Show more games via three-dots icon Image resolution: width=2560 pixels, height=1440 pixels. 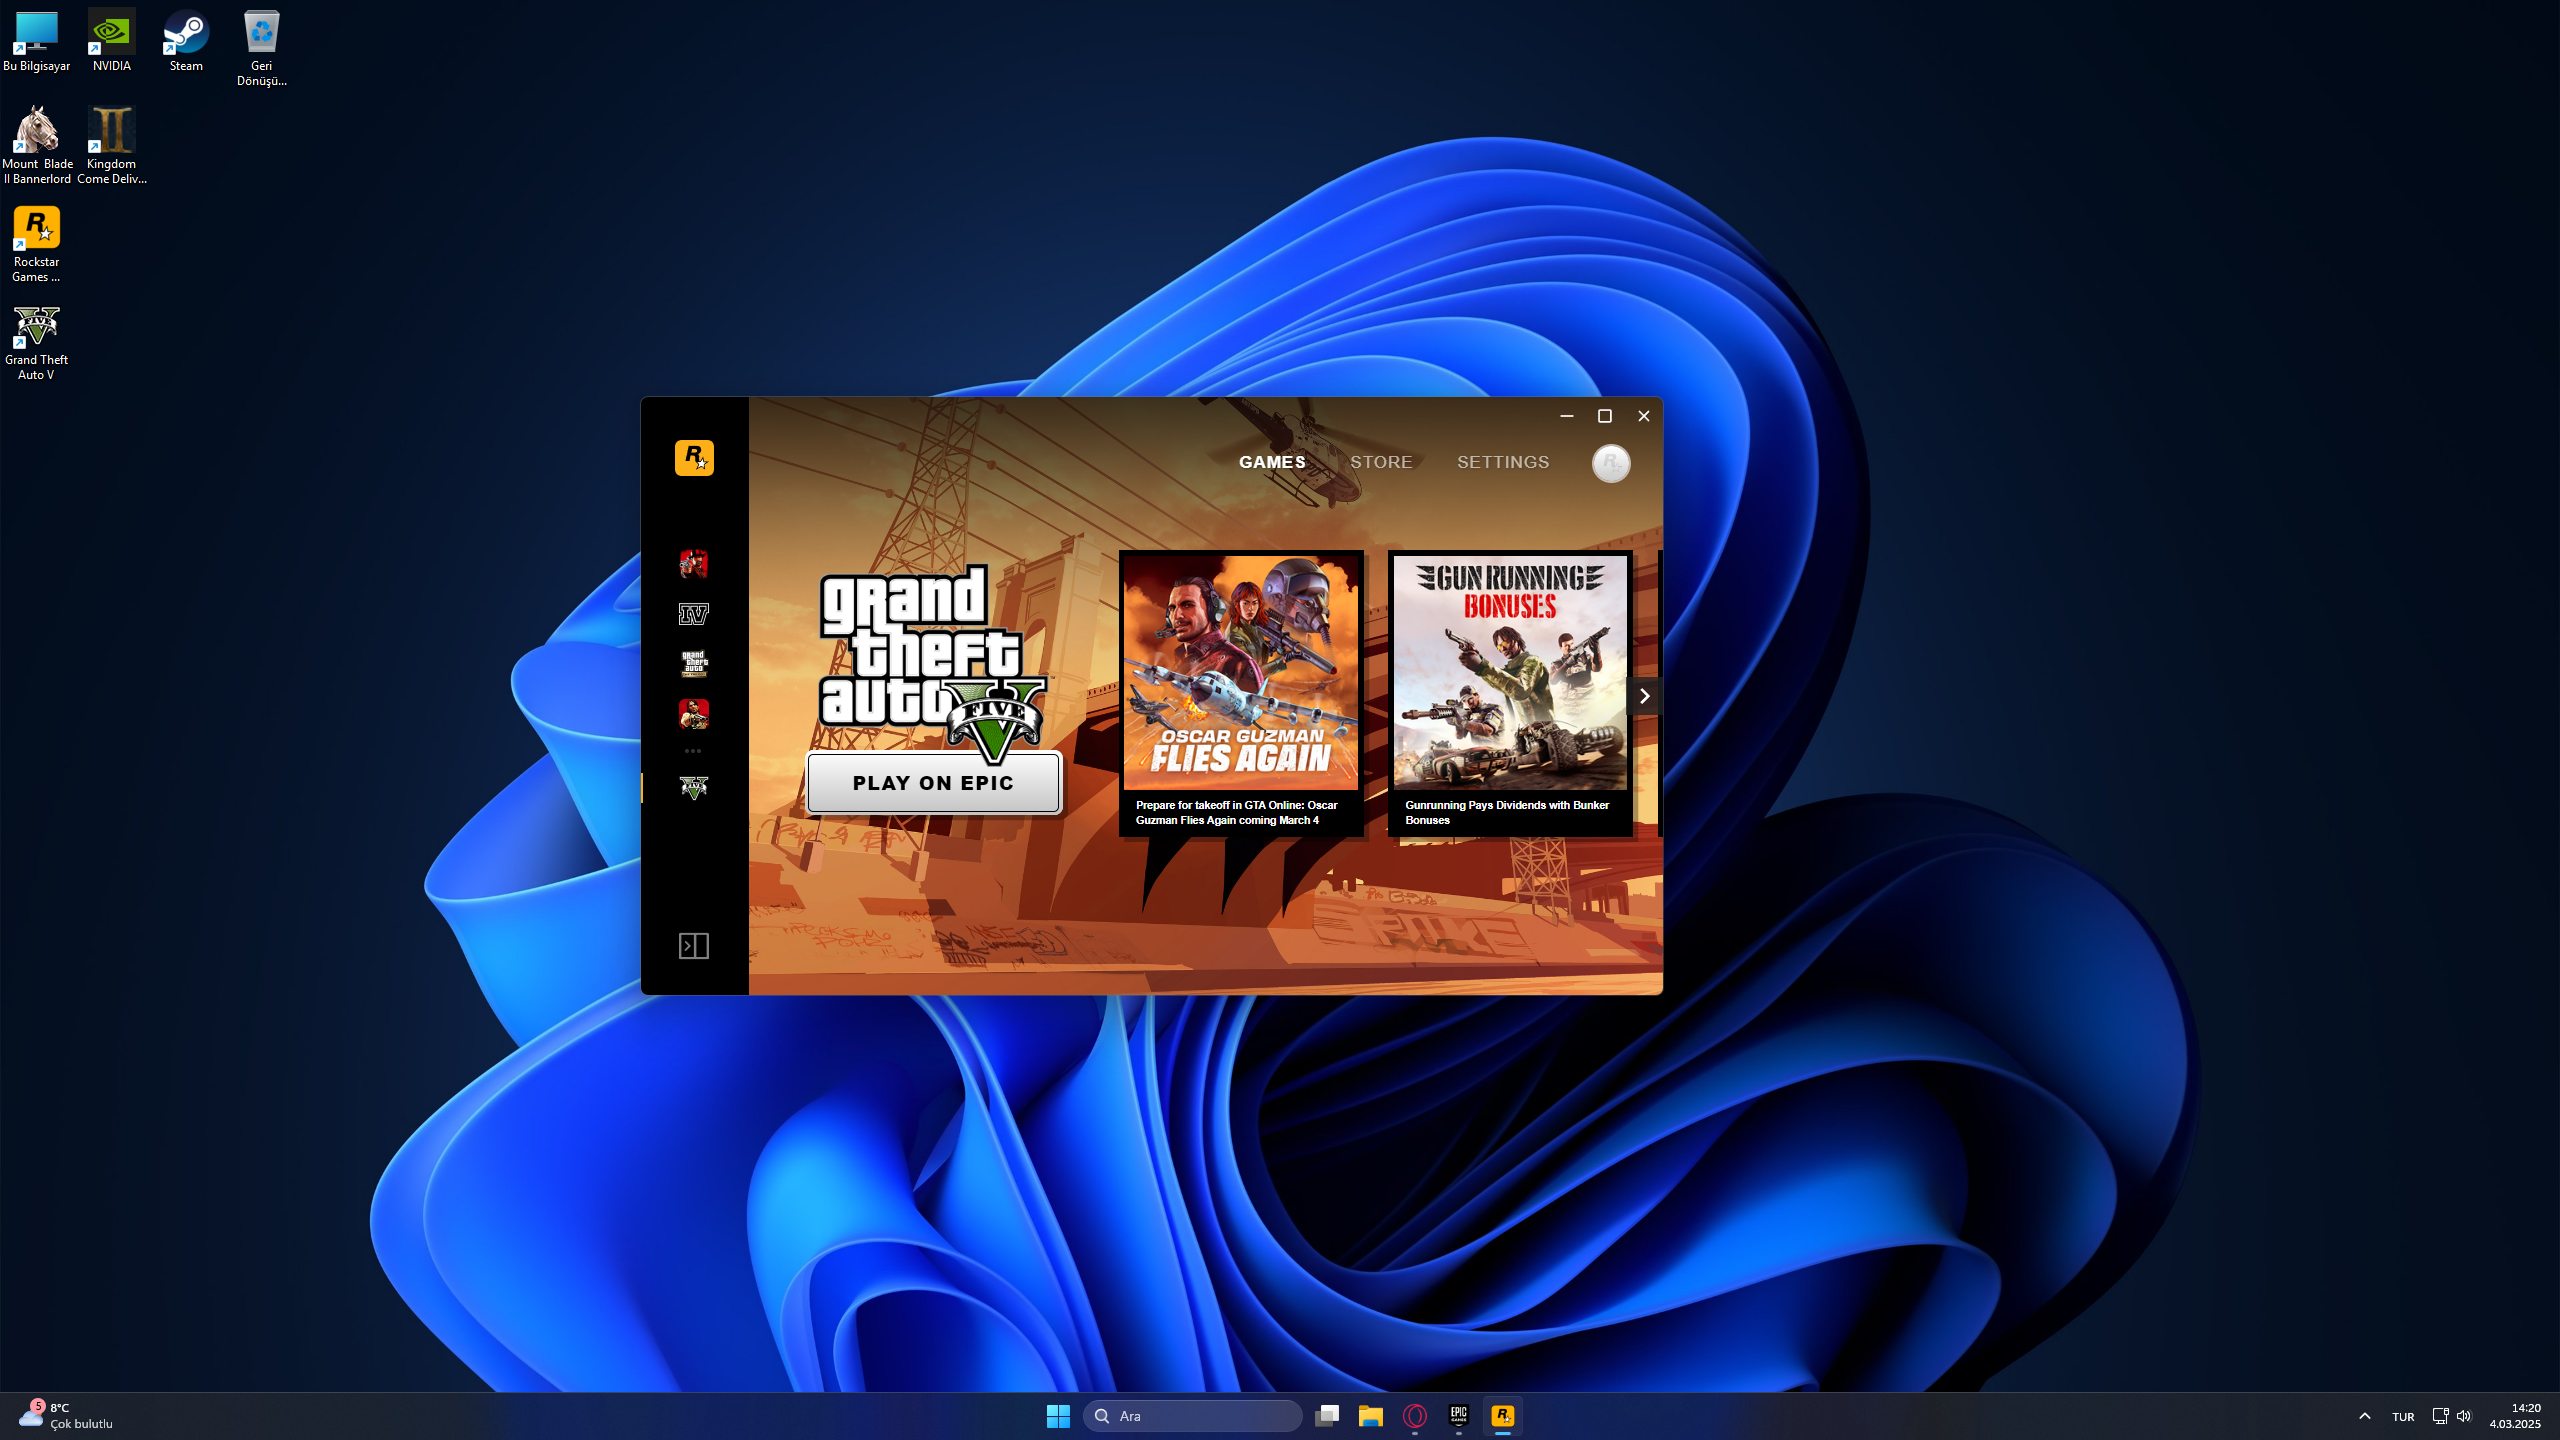tap(693, 750)
